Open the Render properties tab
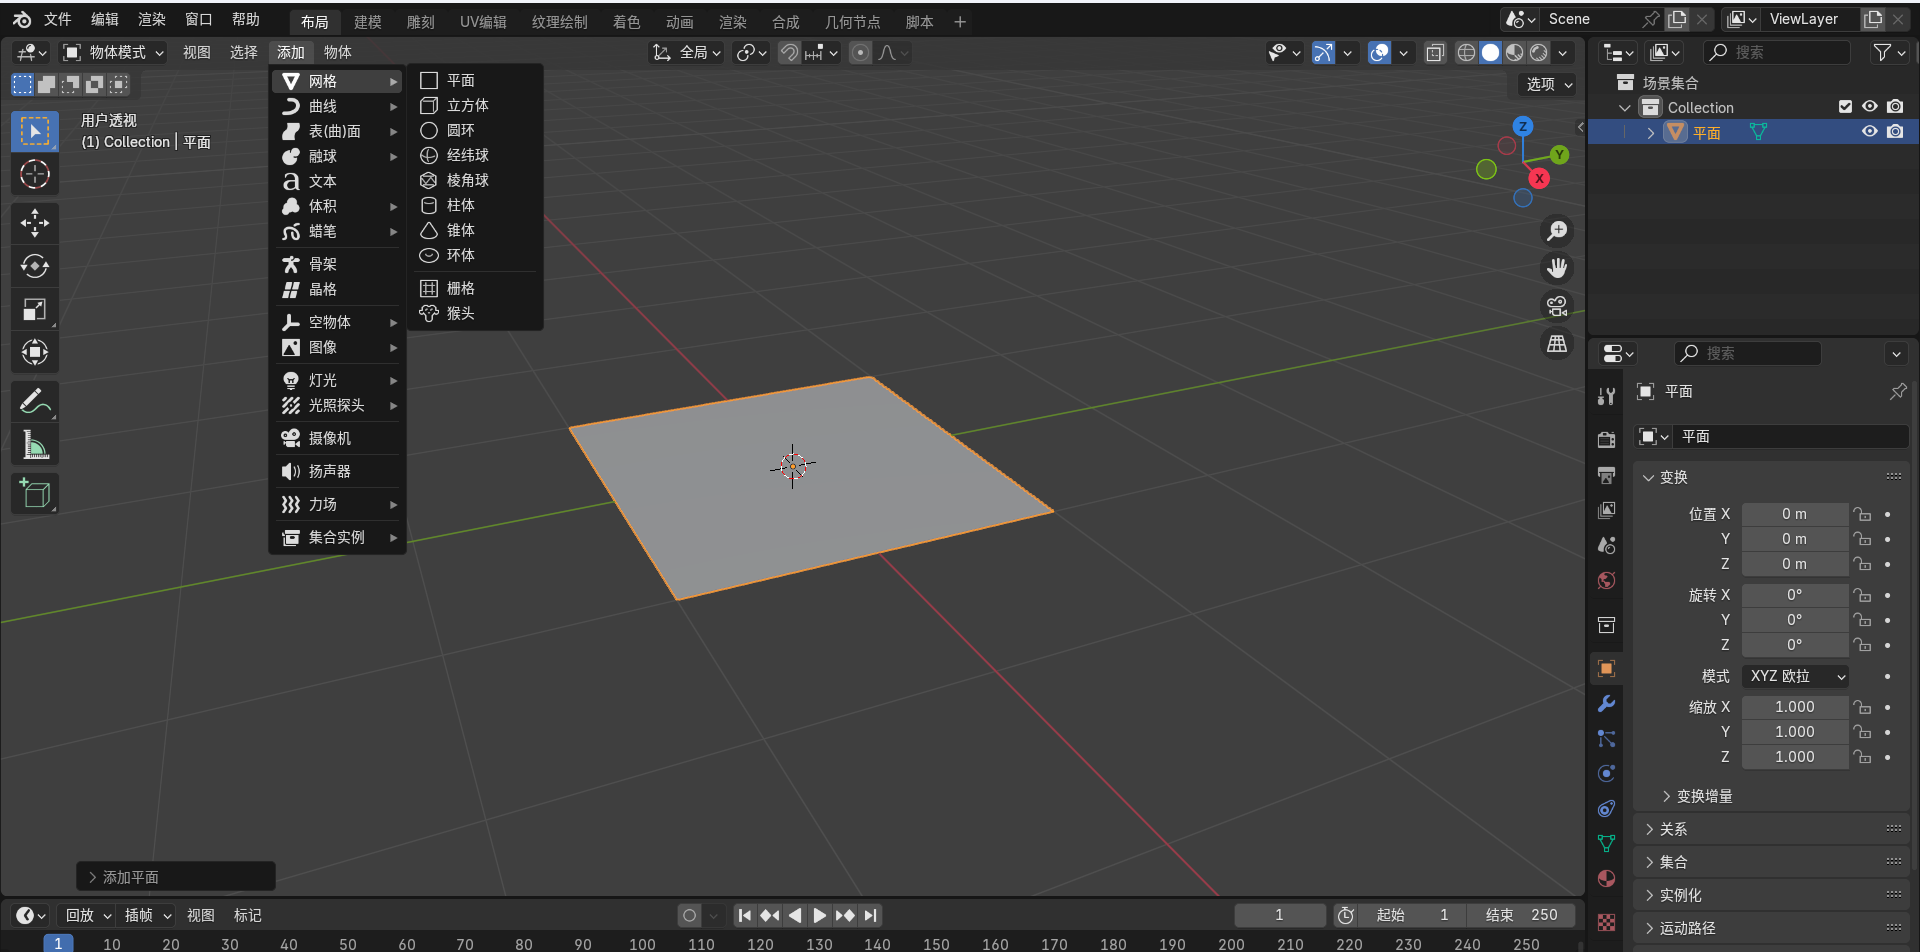This screenshot has height=952, width=1920. (1606, 440)
